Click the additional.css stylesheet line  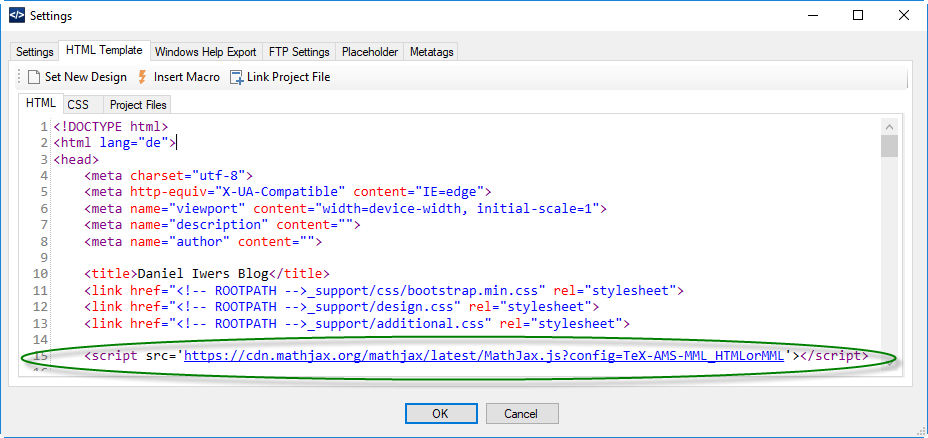[357, 323]
